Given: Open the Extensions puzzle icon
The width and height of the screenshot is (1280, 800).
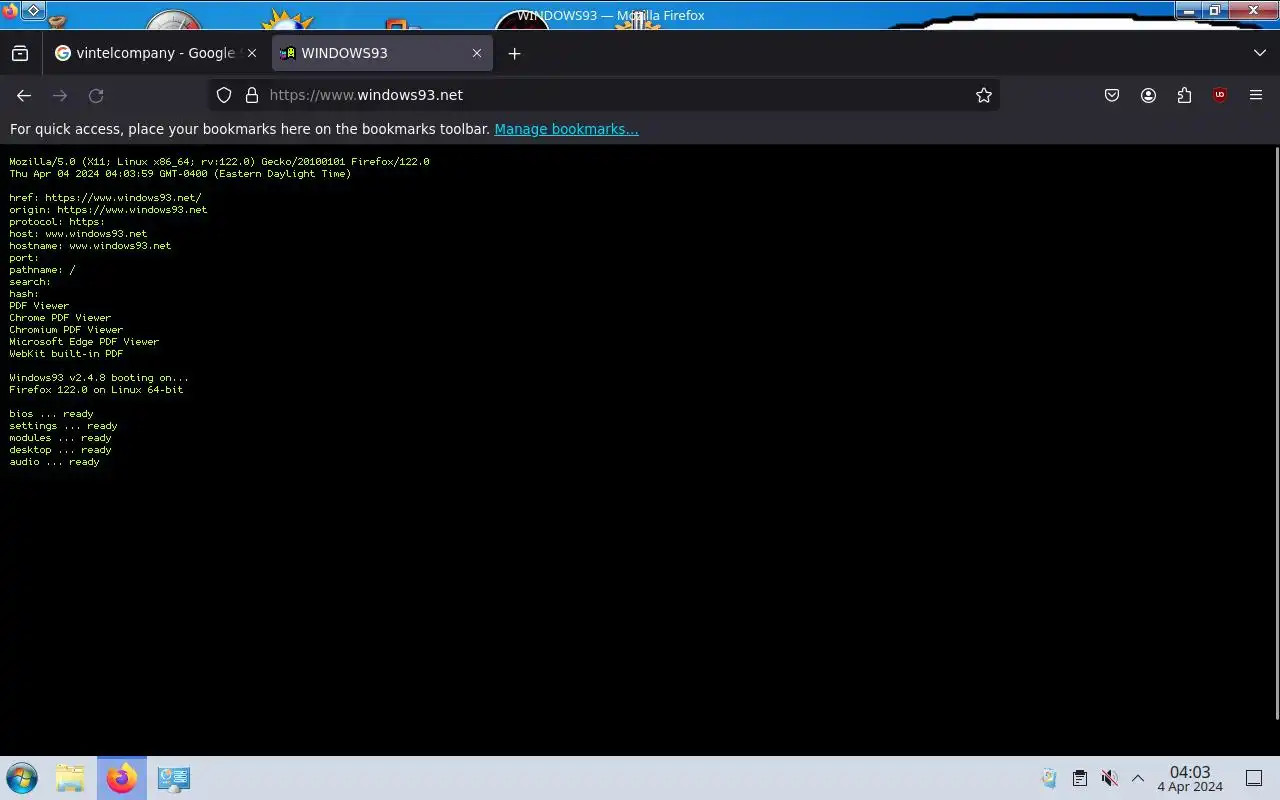Looking at the screenshot, I should (x=1184, y=95).
